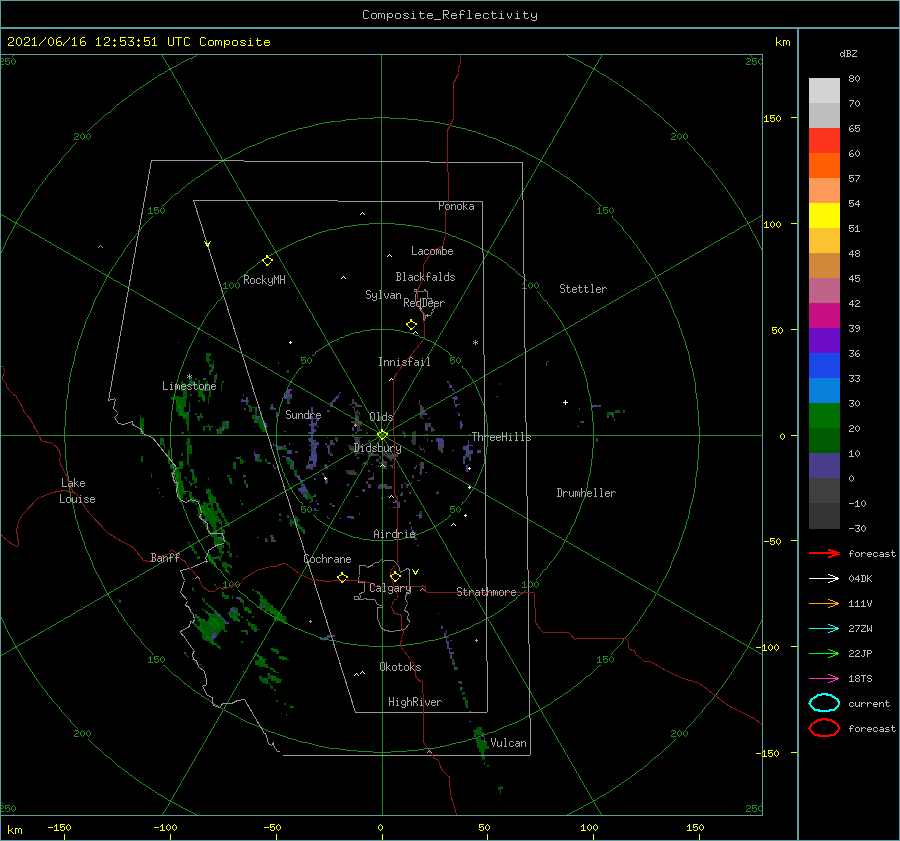The image size is (900, 841).
Task: Click the Olds label near center
Action: [x=381, y=417]
